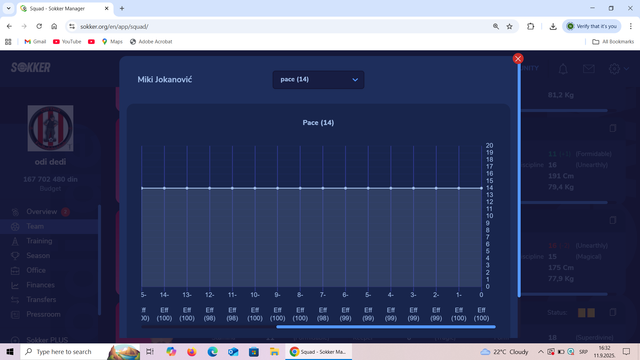Open the settings gear icon
Viewport: 640px width, 360px height.
pos(614,69)
